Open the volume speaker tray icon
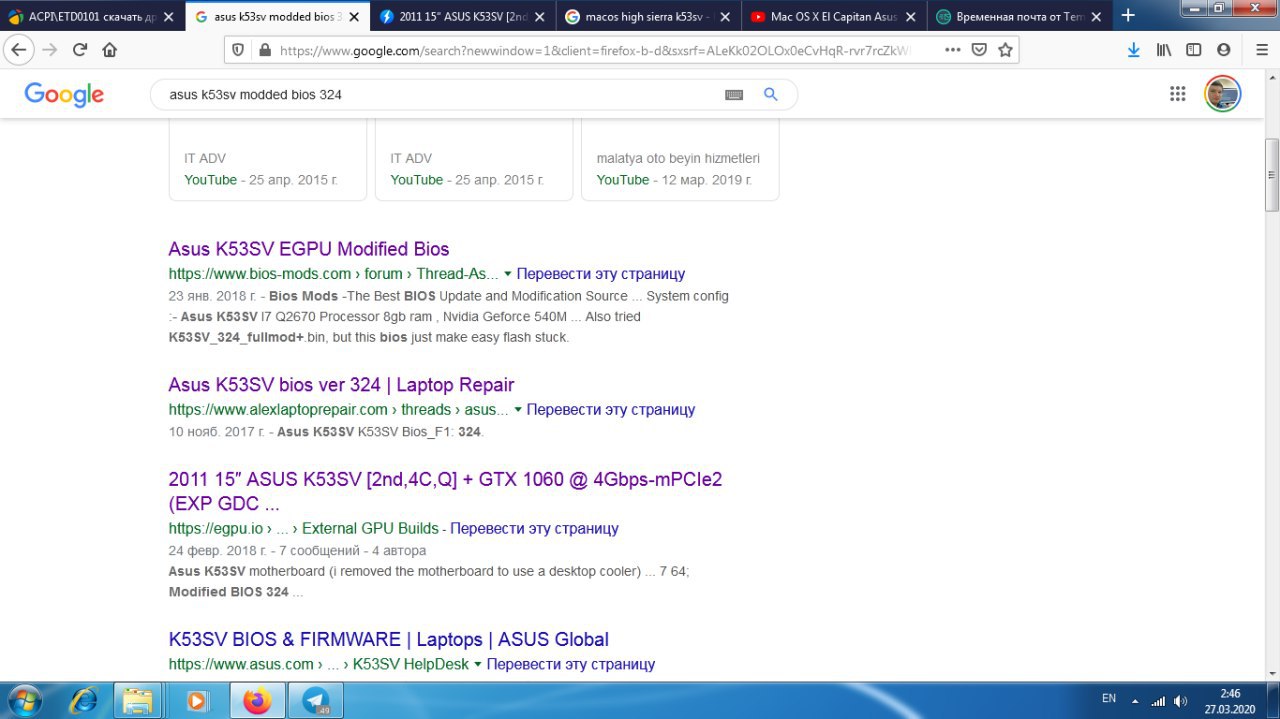The width and height of the screenshot is (1280, 719). click(1180, 701)
